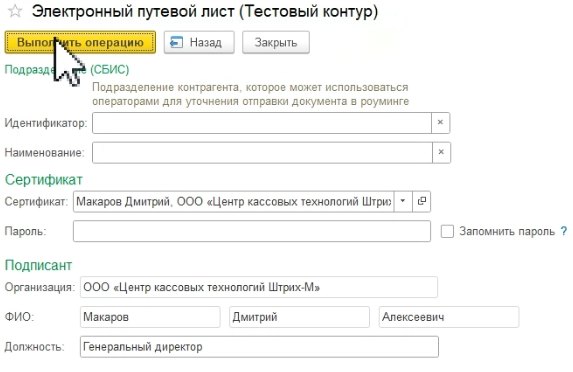Viewport: 573px width, 372px height.
Task: Focus the Наименование input field
Action: (262, 152)
